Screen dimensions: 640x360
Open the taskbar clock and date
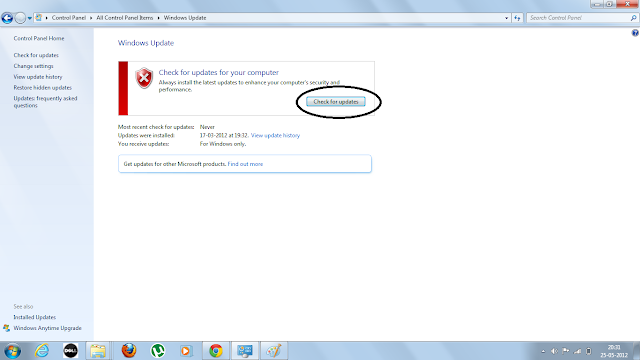click(x=614, y=351)
